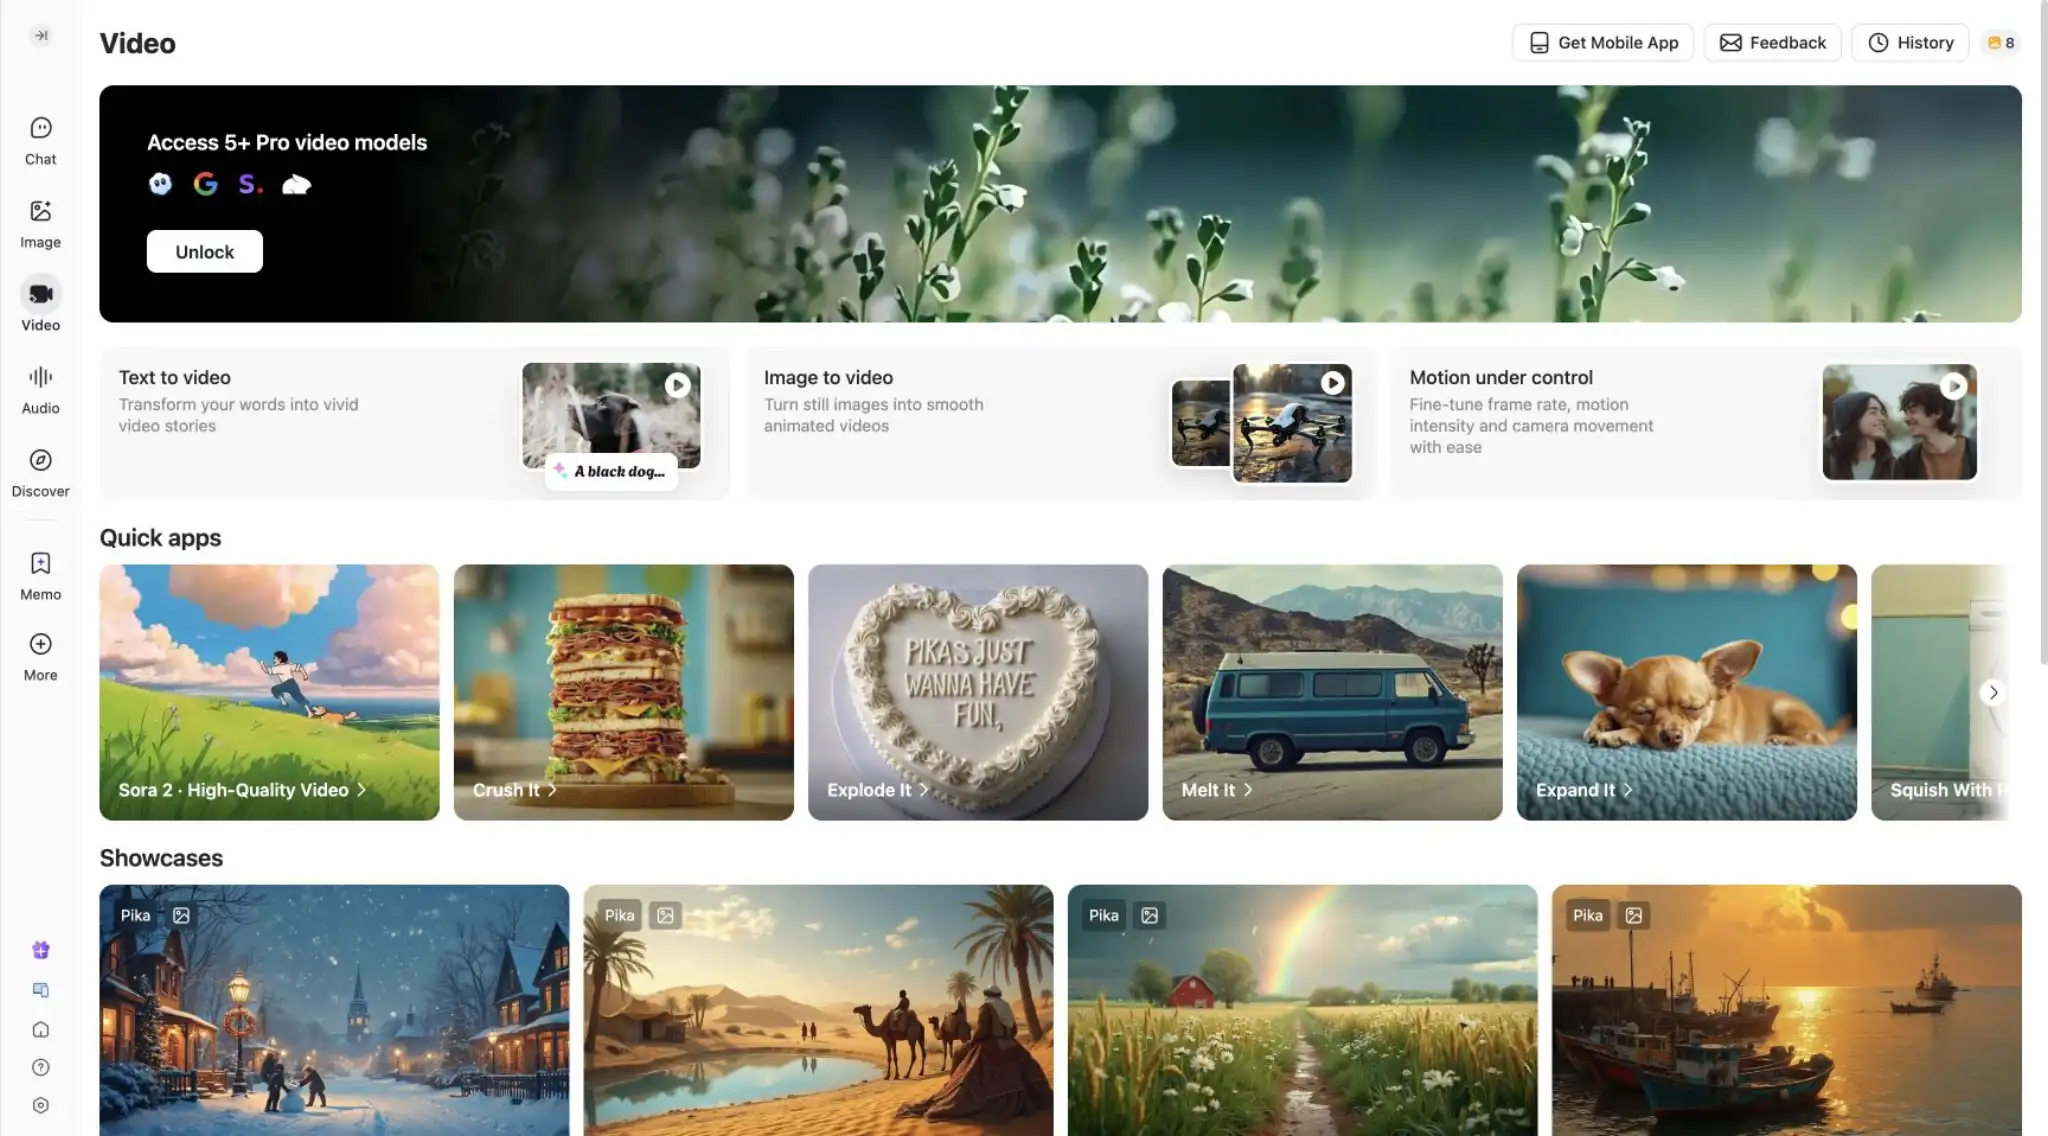Open the History panel
This screenshot has width=2048, height=1136.
coord(1911,43)
